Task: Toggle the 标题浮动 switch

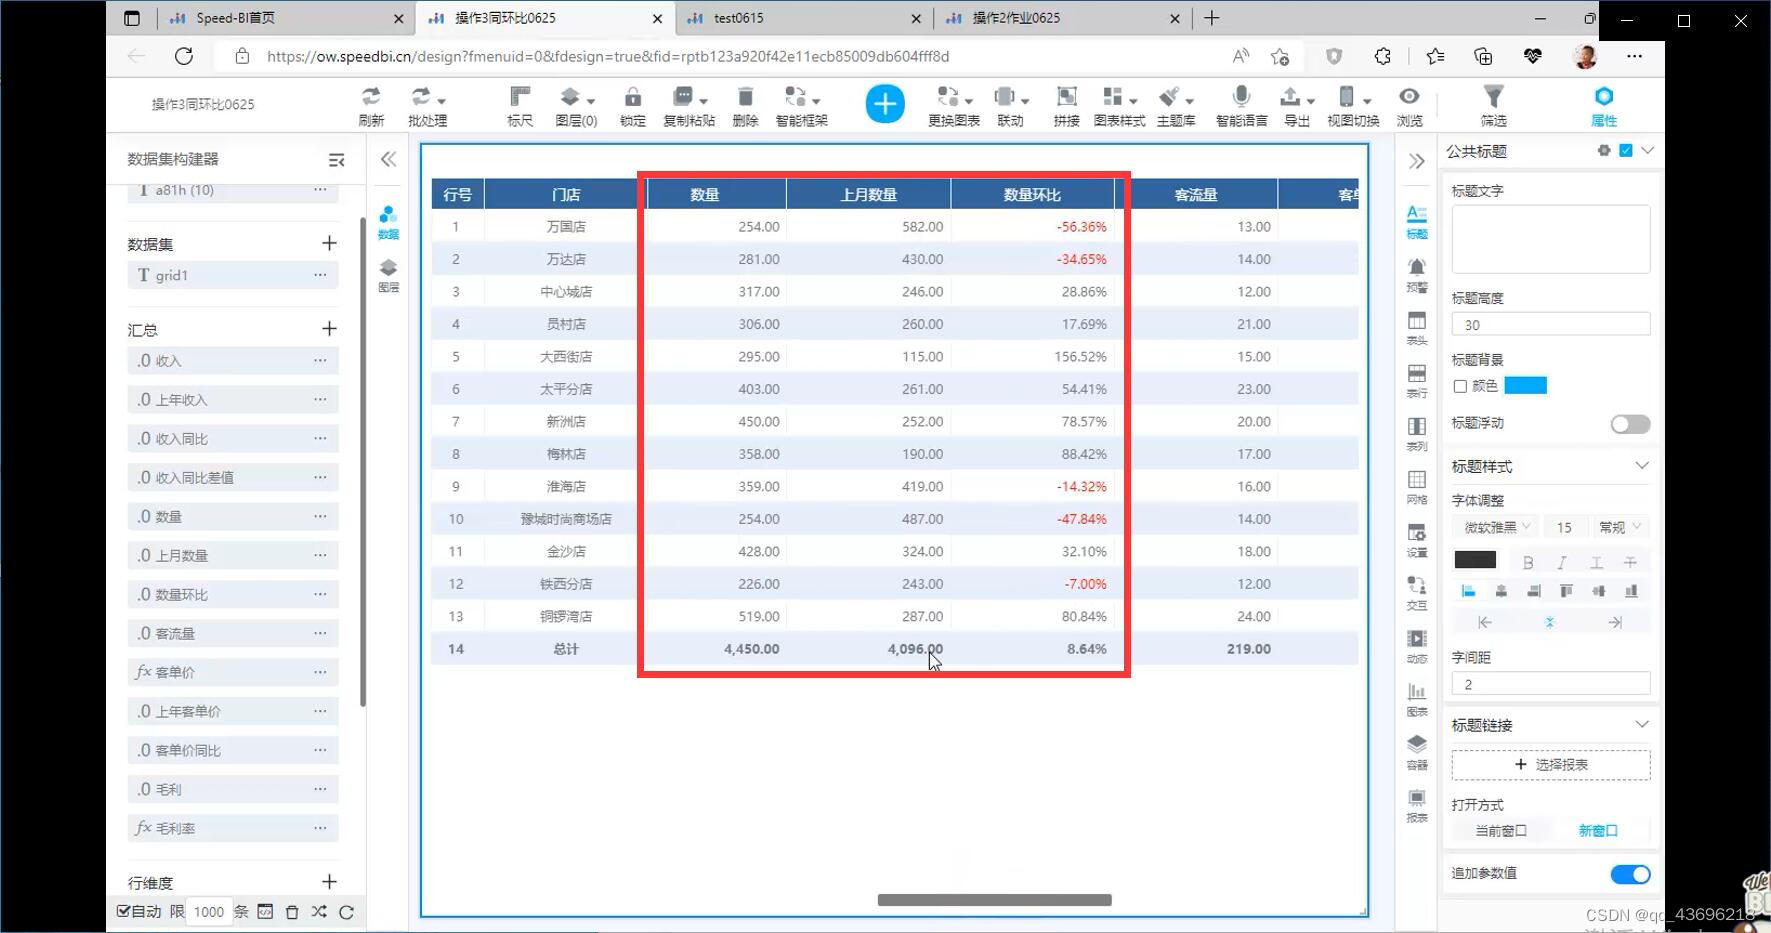Action: (1630, 424)
